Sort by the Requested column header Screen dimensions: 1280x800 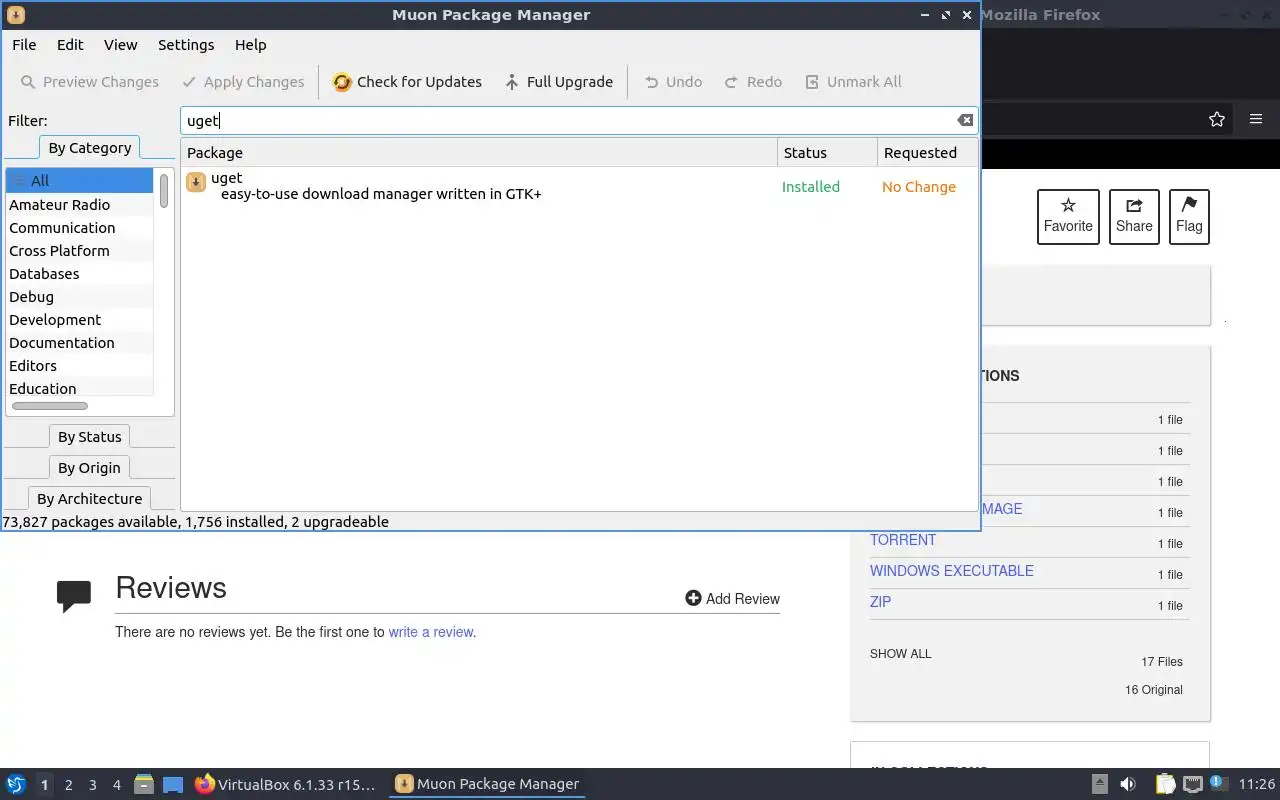927,153
